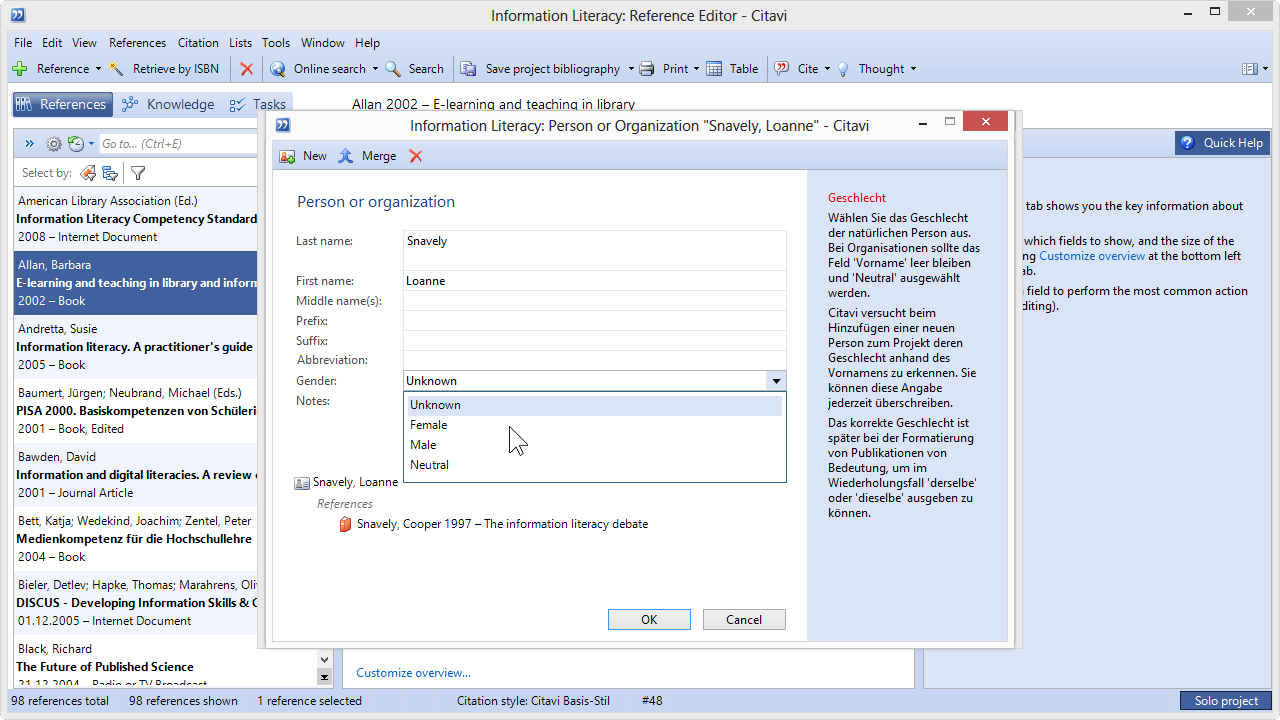Click the gear settings icon in navigation pane

(x=54, y=144)
